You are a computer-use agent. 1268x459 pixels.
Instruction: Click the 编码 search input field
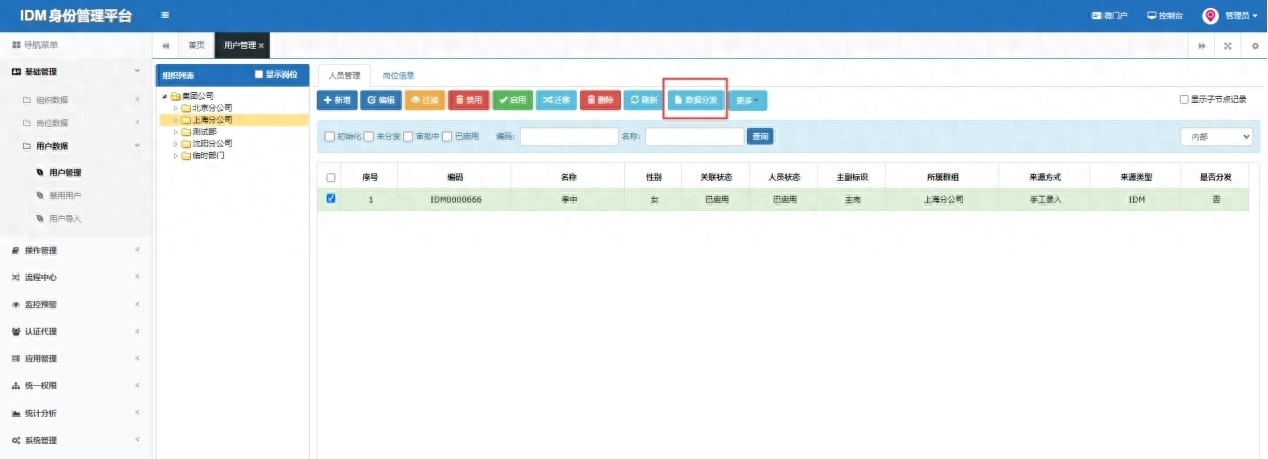coord(568,137)
